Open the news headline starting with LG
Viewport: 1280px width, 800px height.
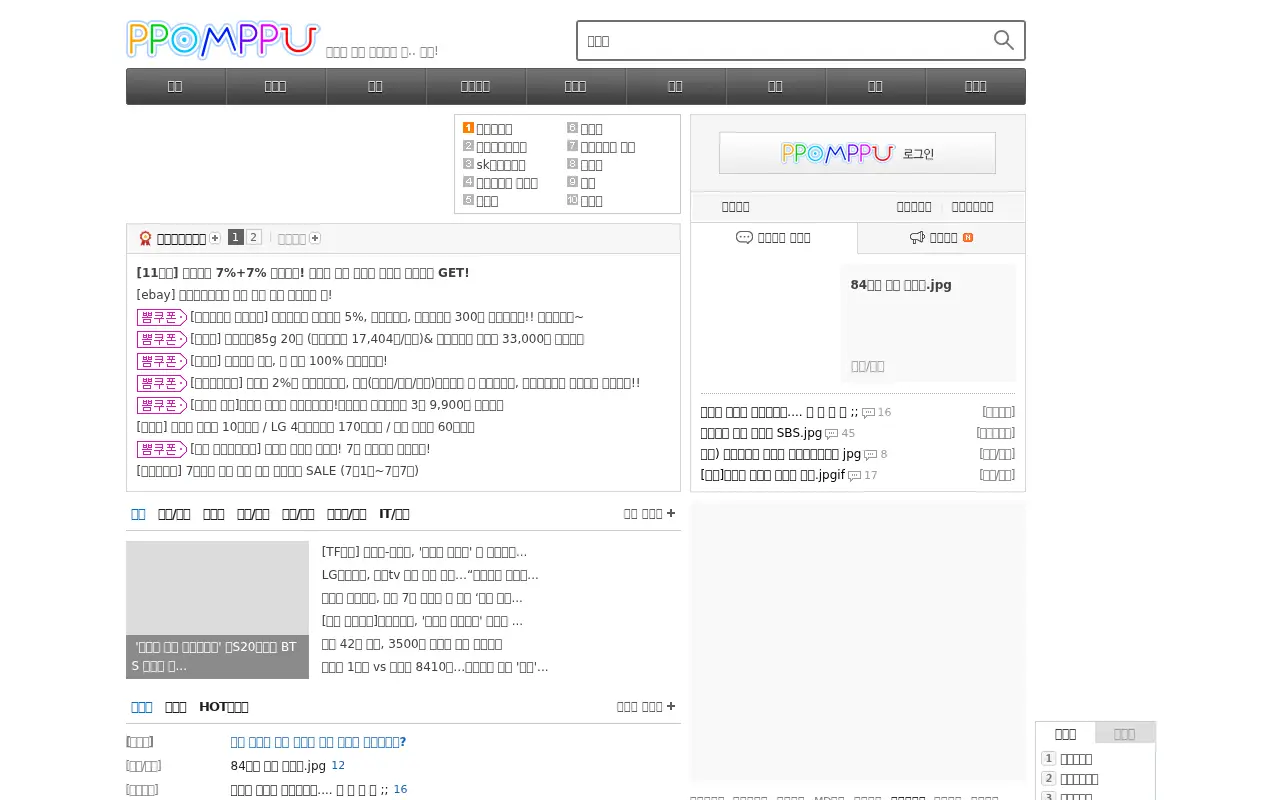pos(430,575)
